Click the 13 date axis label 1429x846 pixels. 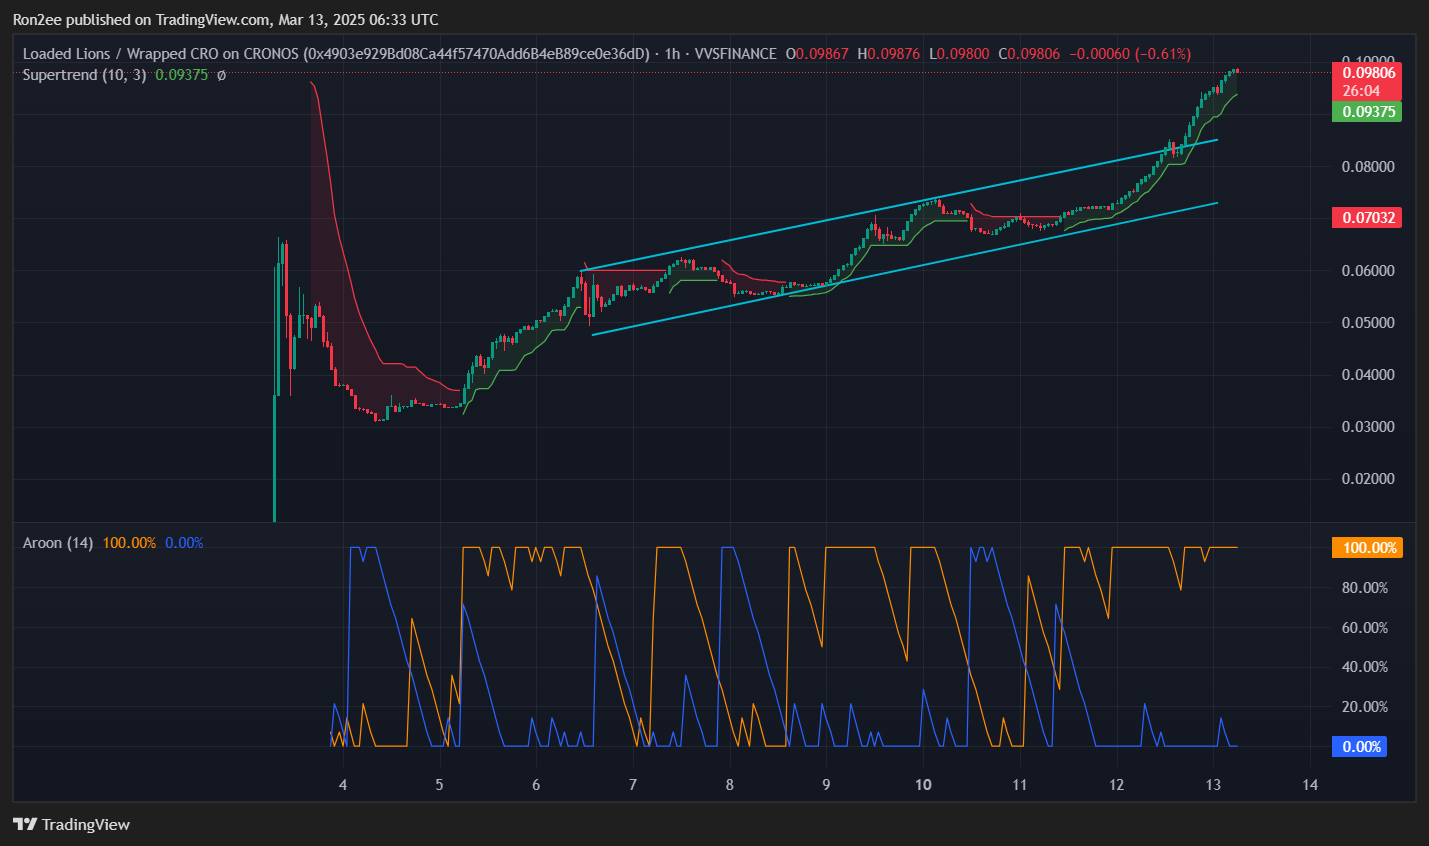1213,785
